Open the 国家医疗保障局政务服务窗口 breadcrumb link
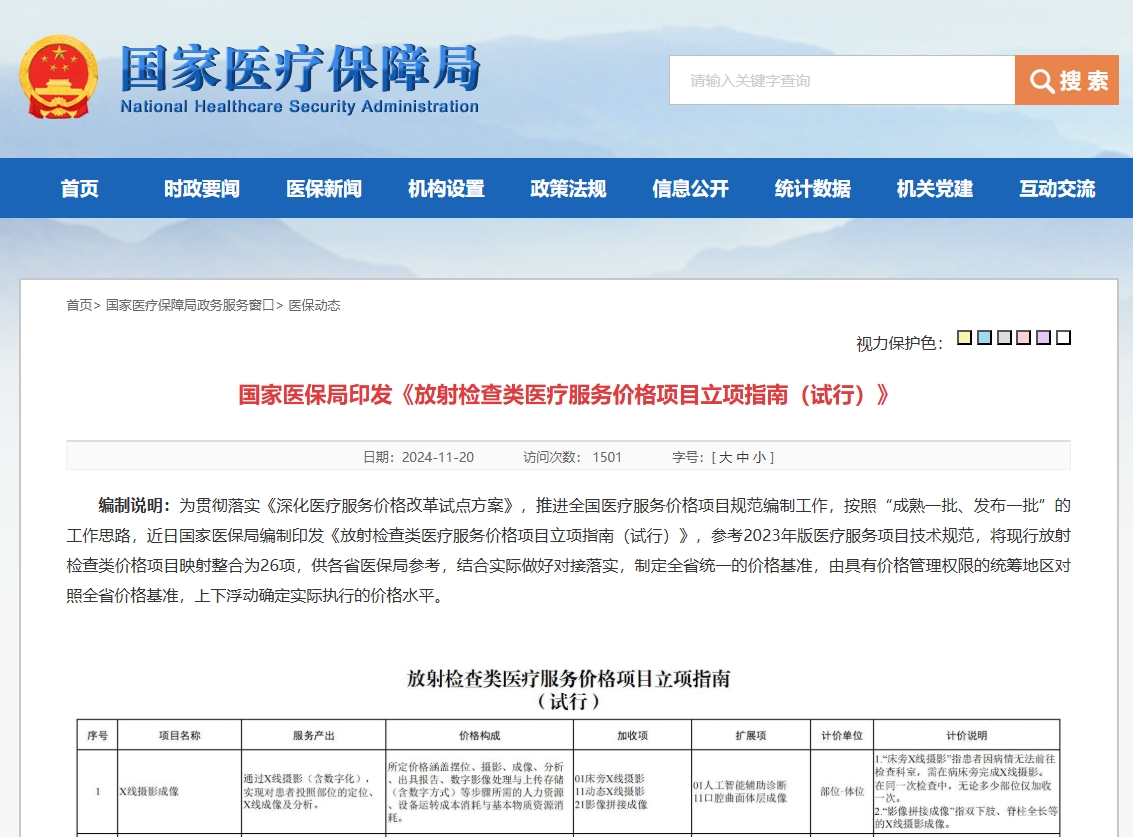The width and height of the screenshot is (1133, 837). [190, 305]
